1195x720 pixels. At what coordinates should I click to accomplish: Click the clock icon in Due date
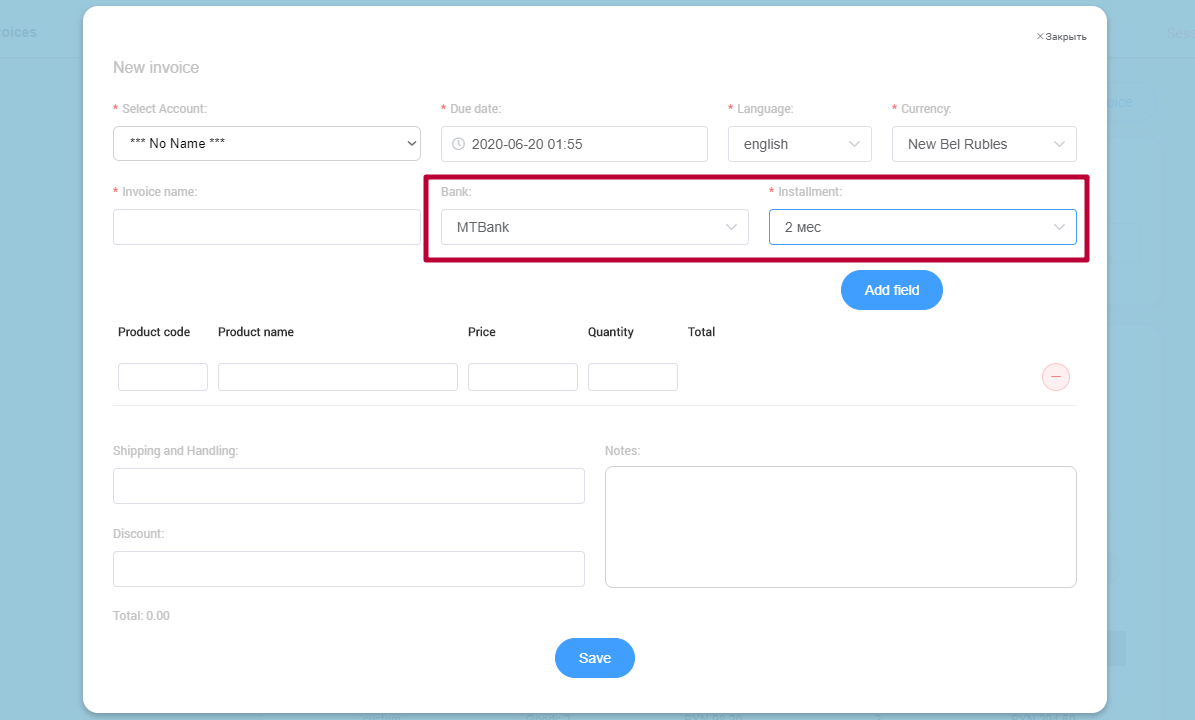(459, 144)
